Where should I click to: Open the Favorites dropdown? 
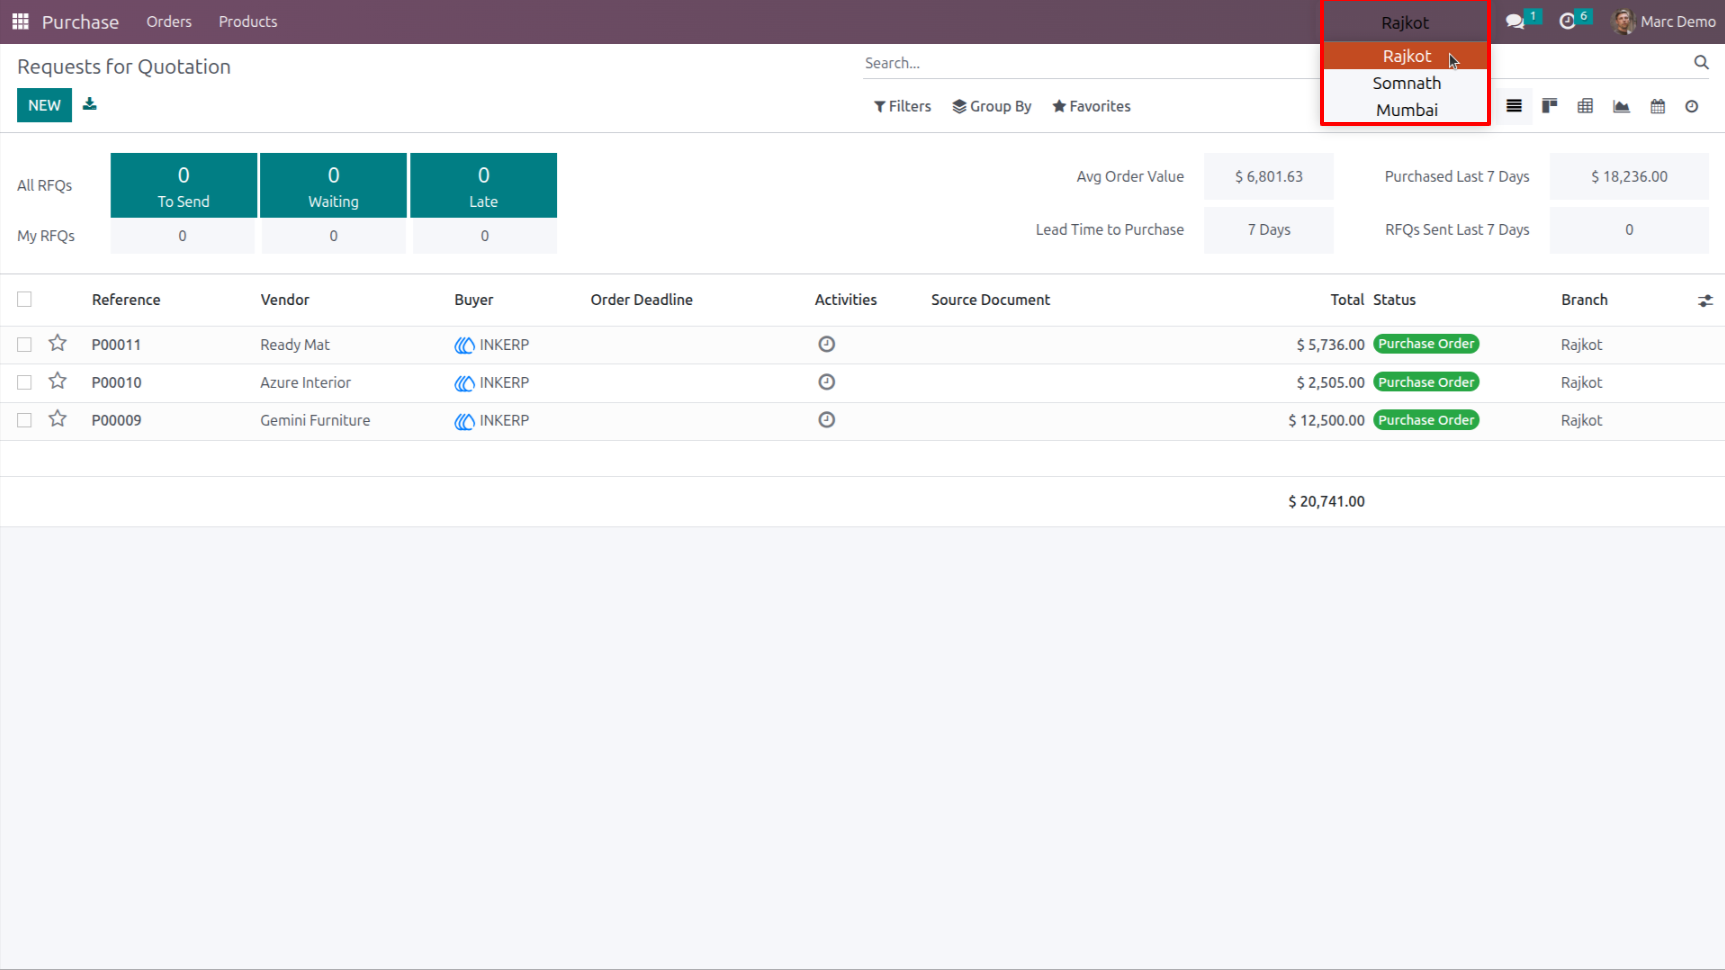tap(1091, 106)
